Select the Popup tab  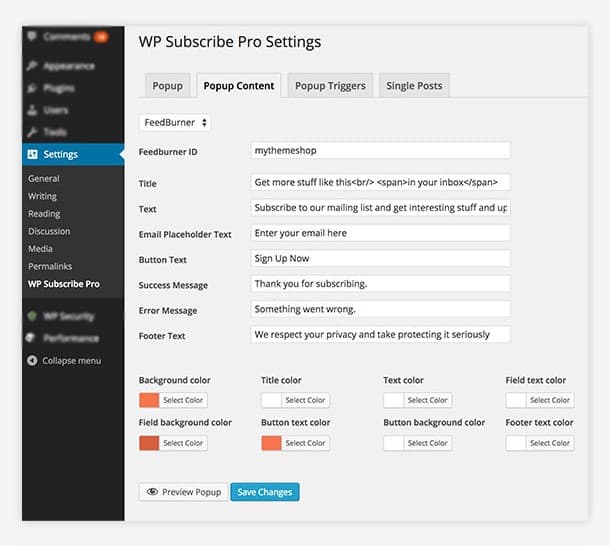tap(167, 86)
